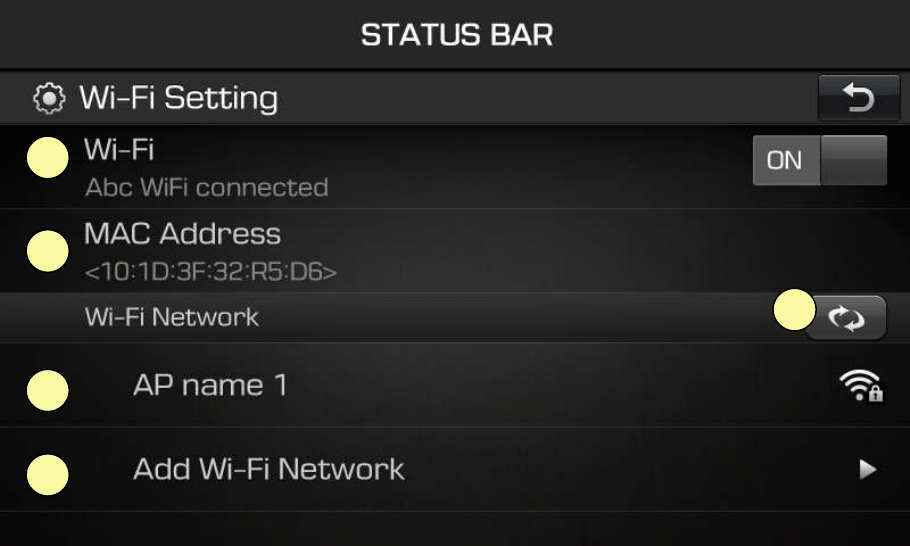Open the arrow on Add Wi-Fi Network

click(x=868, y=469)
